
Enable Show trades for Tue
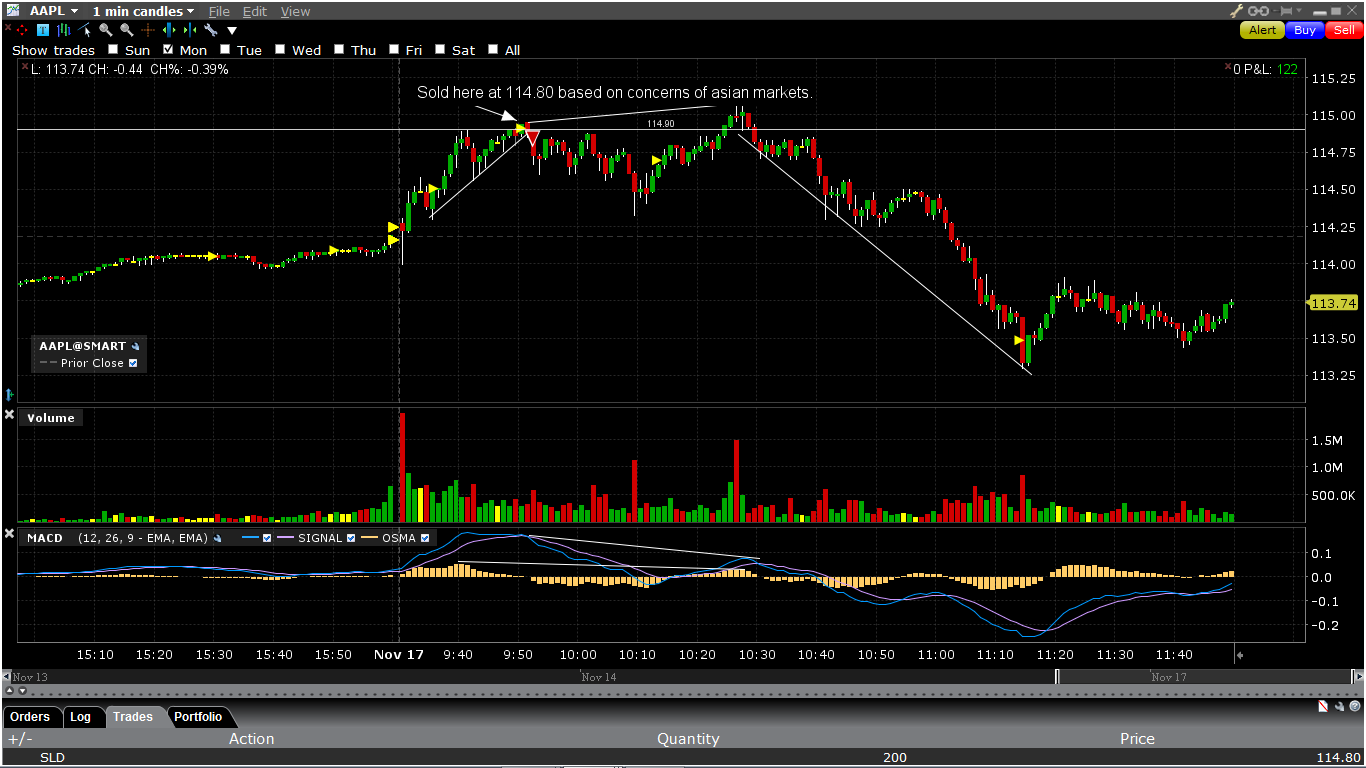(x=225, y=49)
